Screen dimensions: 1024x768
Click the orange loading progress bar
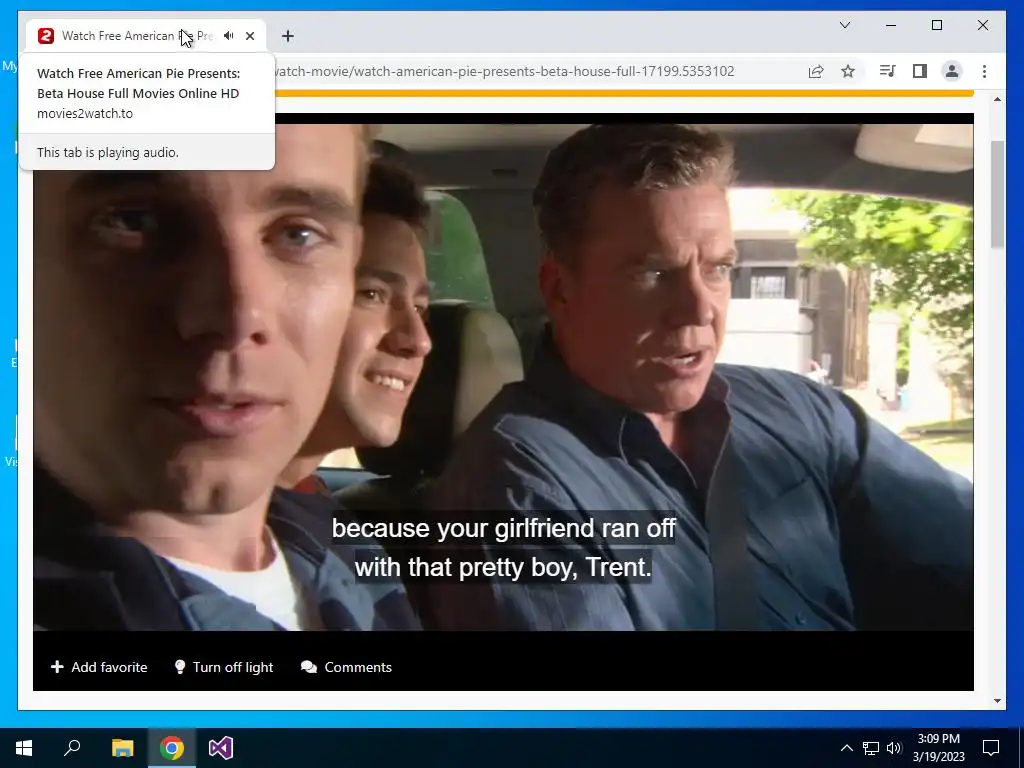(x=624, y=93)
